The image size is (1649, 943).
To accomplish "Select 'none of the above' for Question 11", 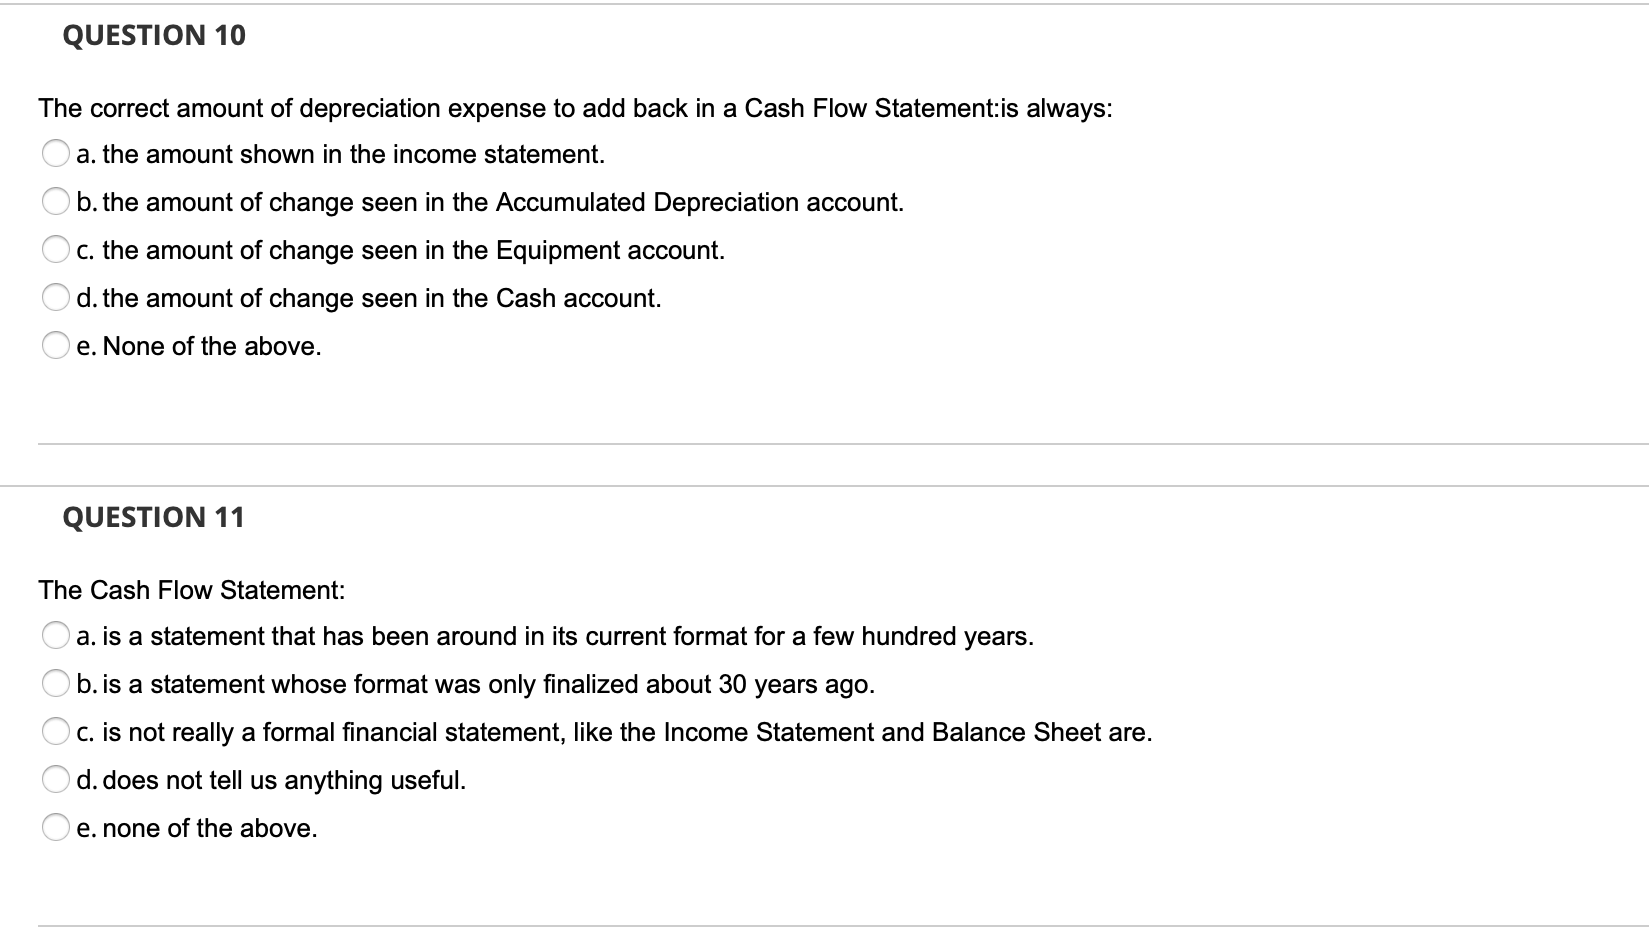I will pos(57,826).
